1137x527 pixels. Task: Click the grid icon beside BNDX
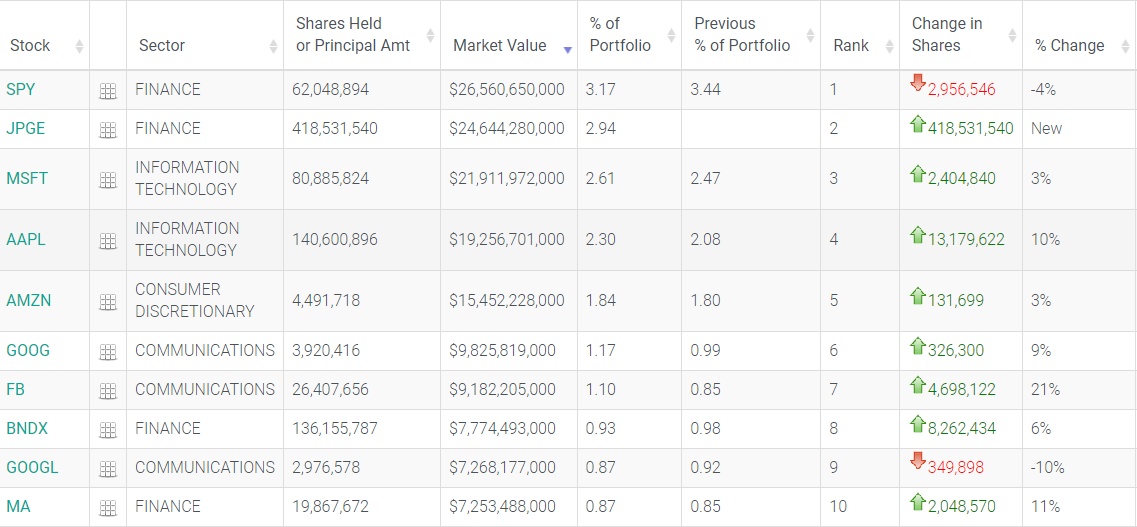click(108, 430)
